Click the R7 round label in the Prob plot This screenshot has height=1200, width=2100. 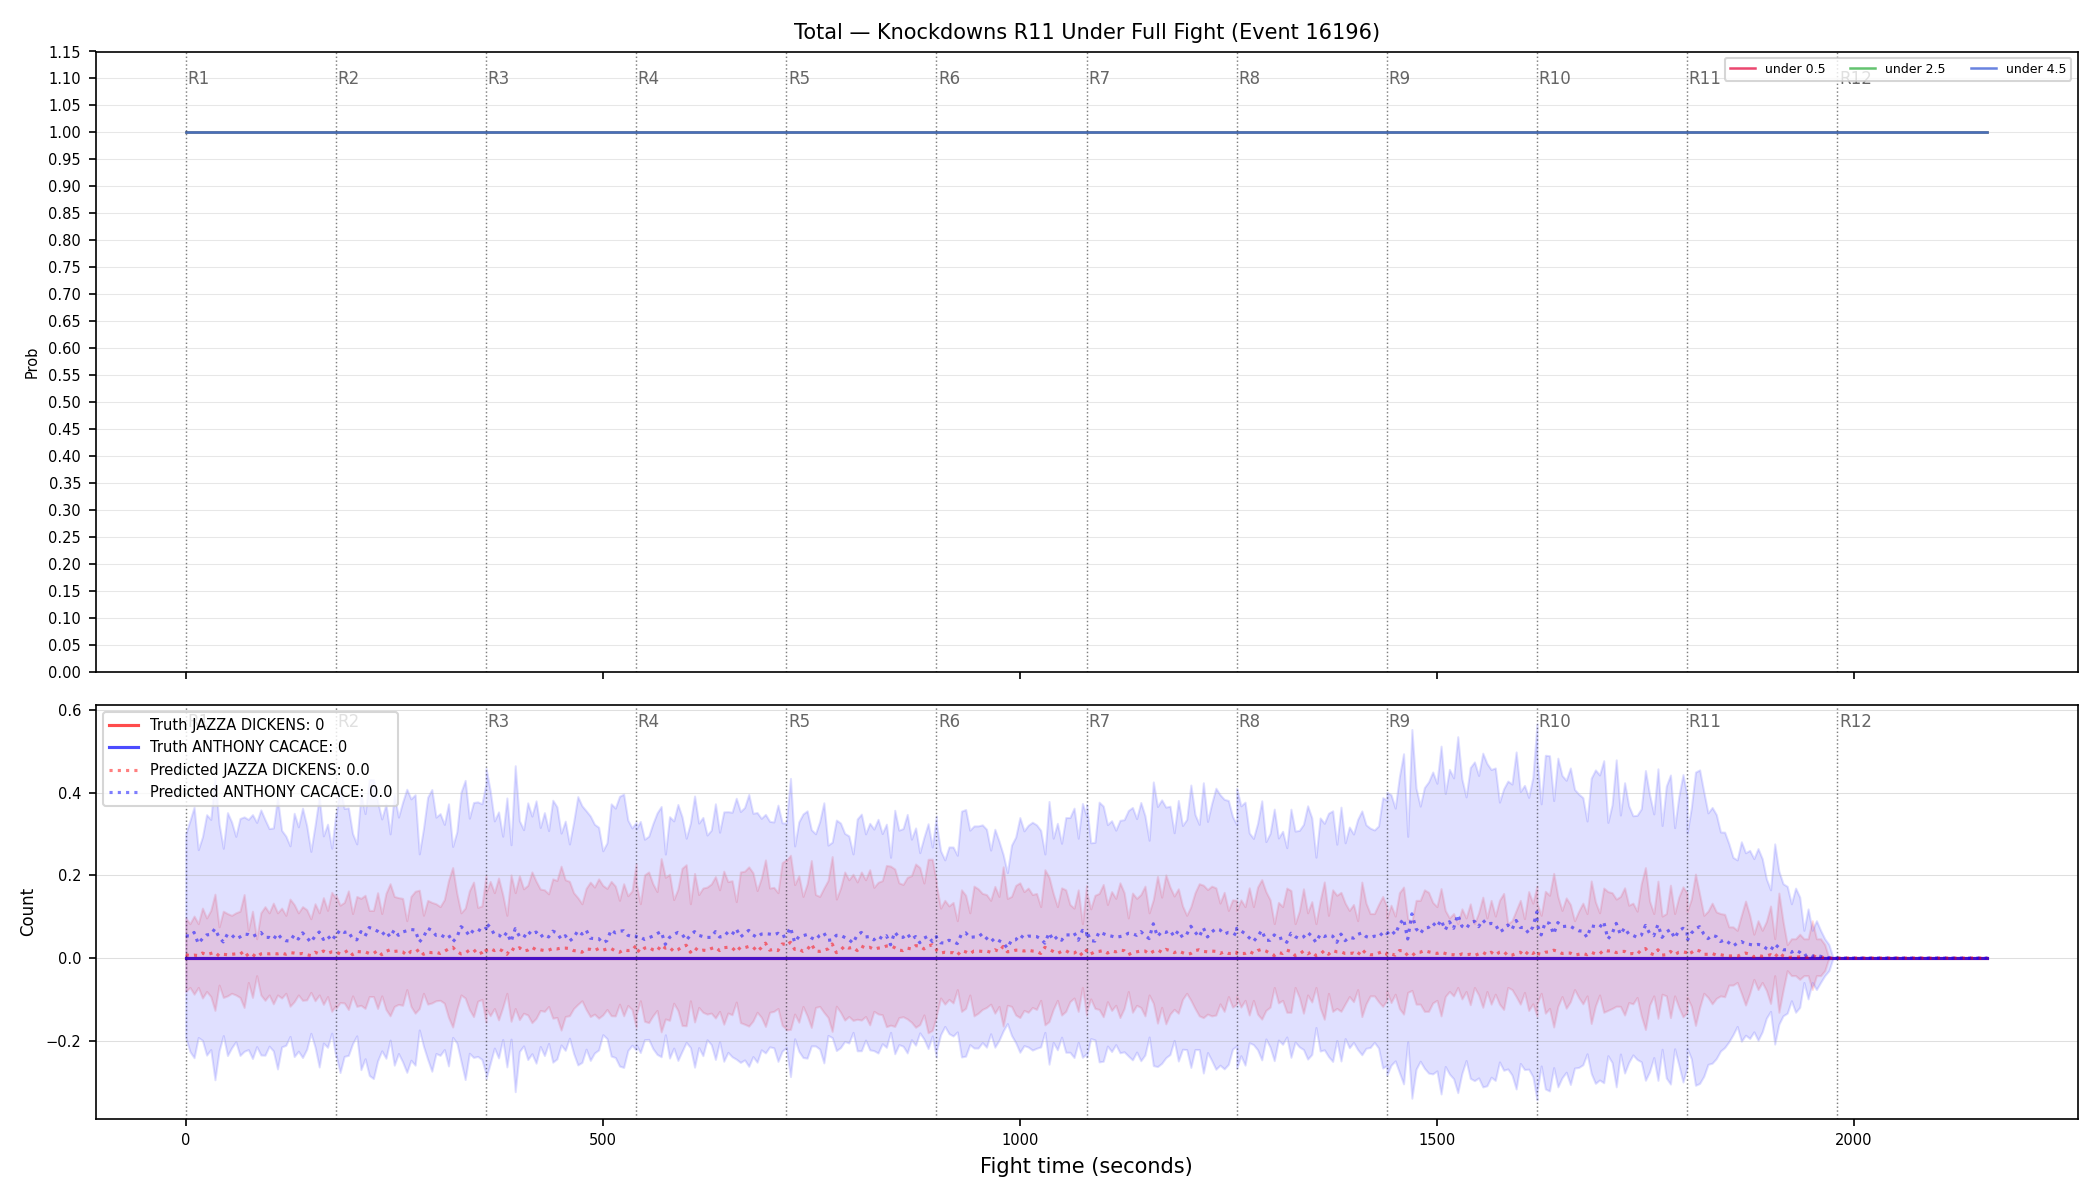tap(1099, 78)
